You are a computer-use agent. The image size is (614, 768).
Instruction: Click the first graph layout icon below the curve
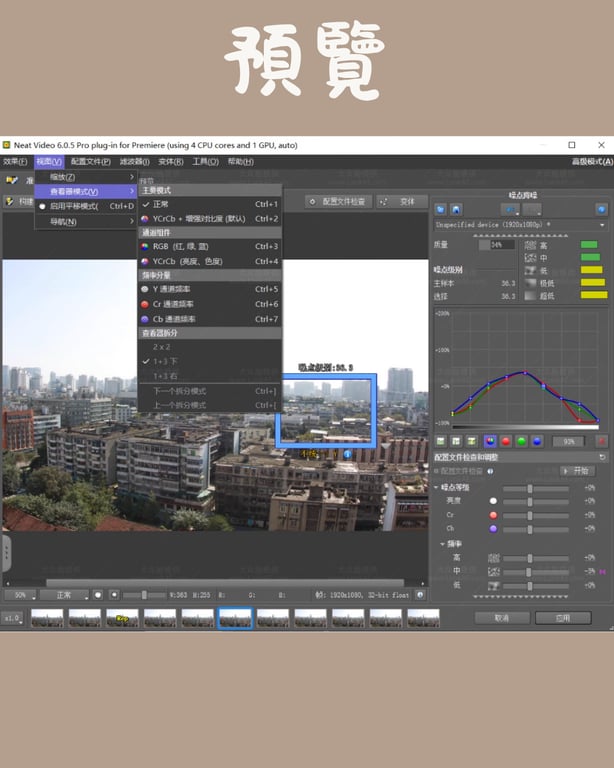(441, 441)
